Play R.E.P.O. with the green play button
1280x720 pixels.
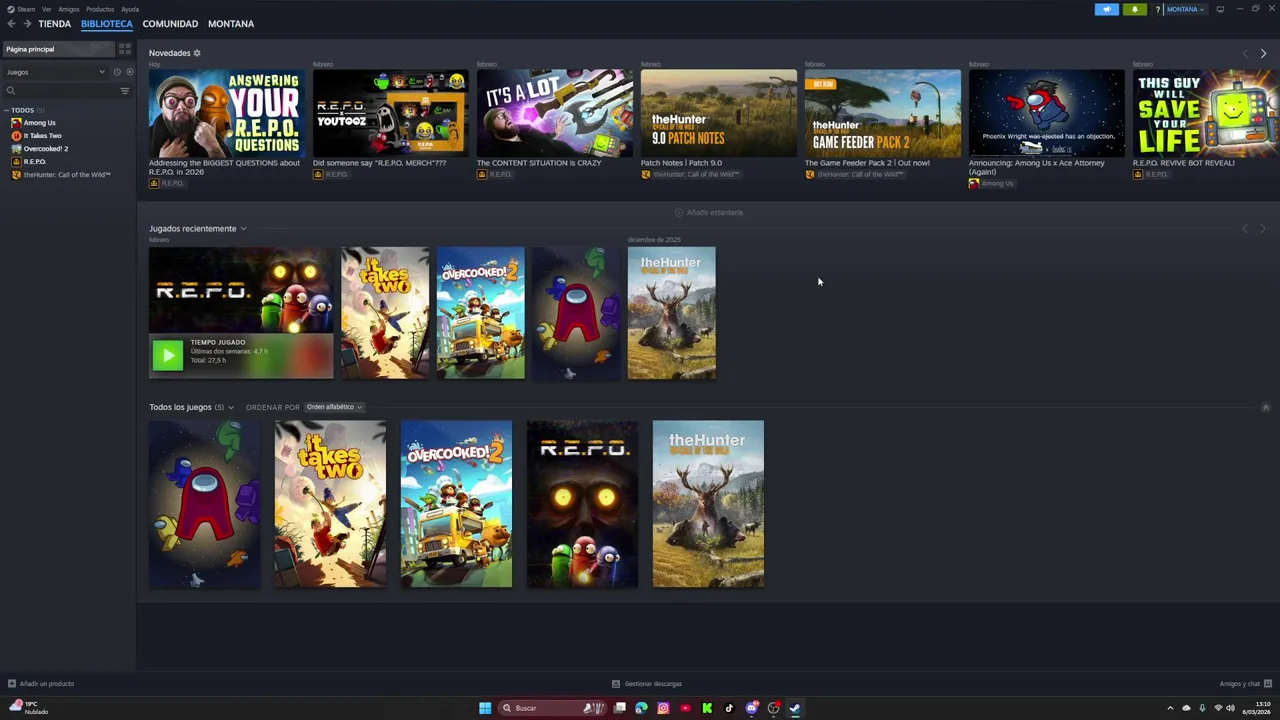pos(168,355)
